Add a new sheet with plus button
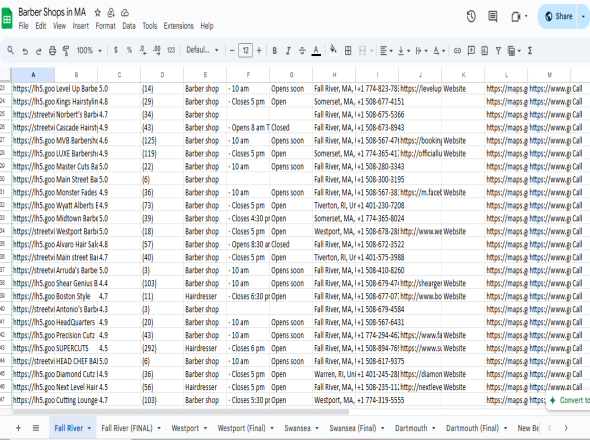 pos(18,428)
